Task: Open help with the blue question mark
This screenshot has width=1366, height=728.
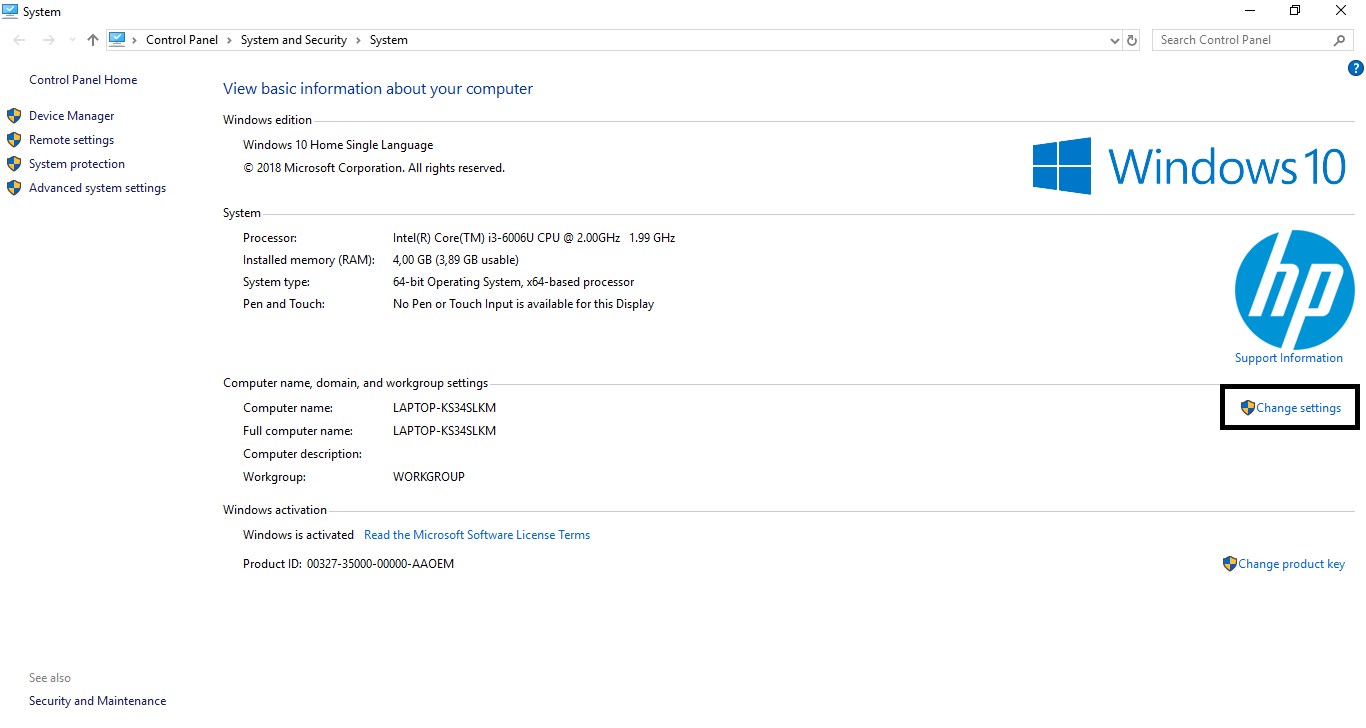Action: pos(1356,68)
